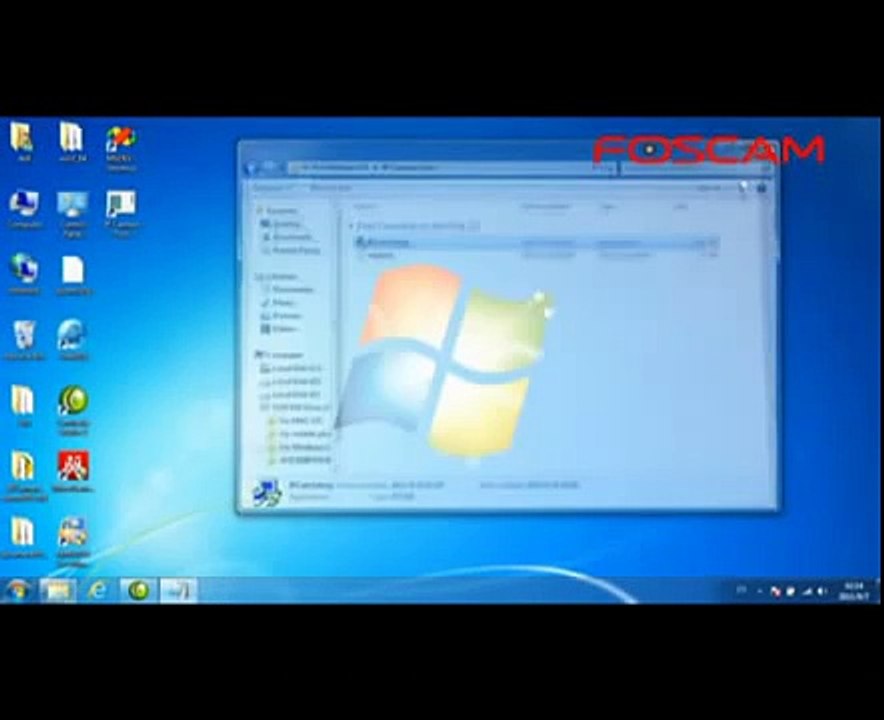Show hidden system tray icons arrow
Image resolution: width=884 pixels, height=720 pixels.
[759, 591]
